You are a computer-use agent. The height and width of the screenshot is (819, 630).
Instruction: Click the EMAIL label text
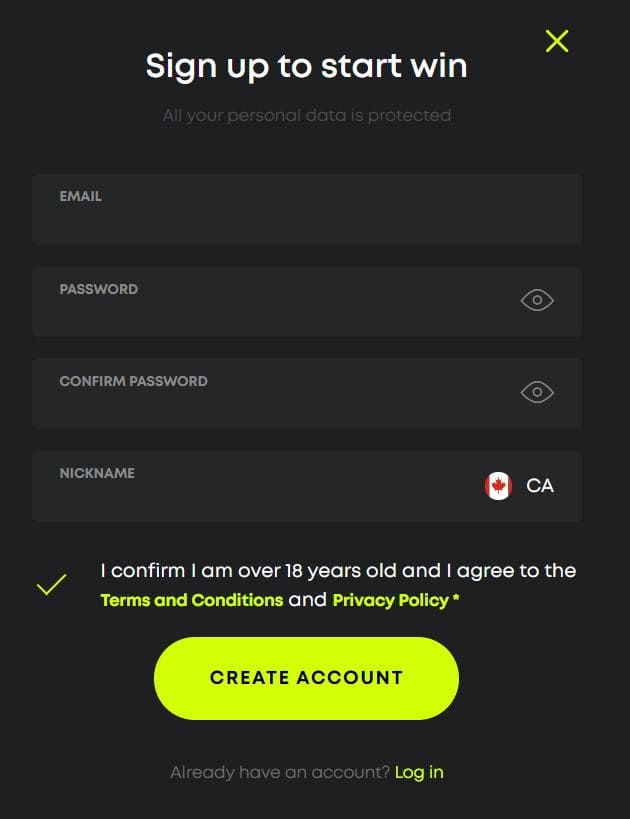pyautogui.click(x=80, y=196)
